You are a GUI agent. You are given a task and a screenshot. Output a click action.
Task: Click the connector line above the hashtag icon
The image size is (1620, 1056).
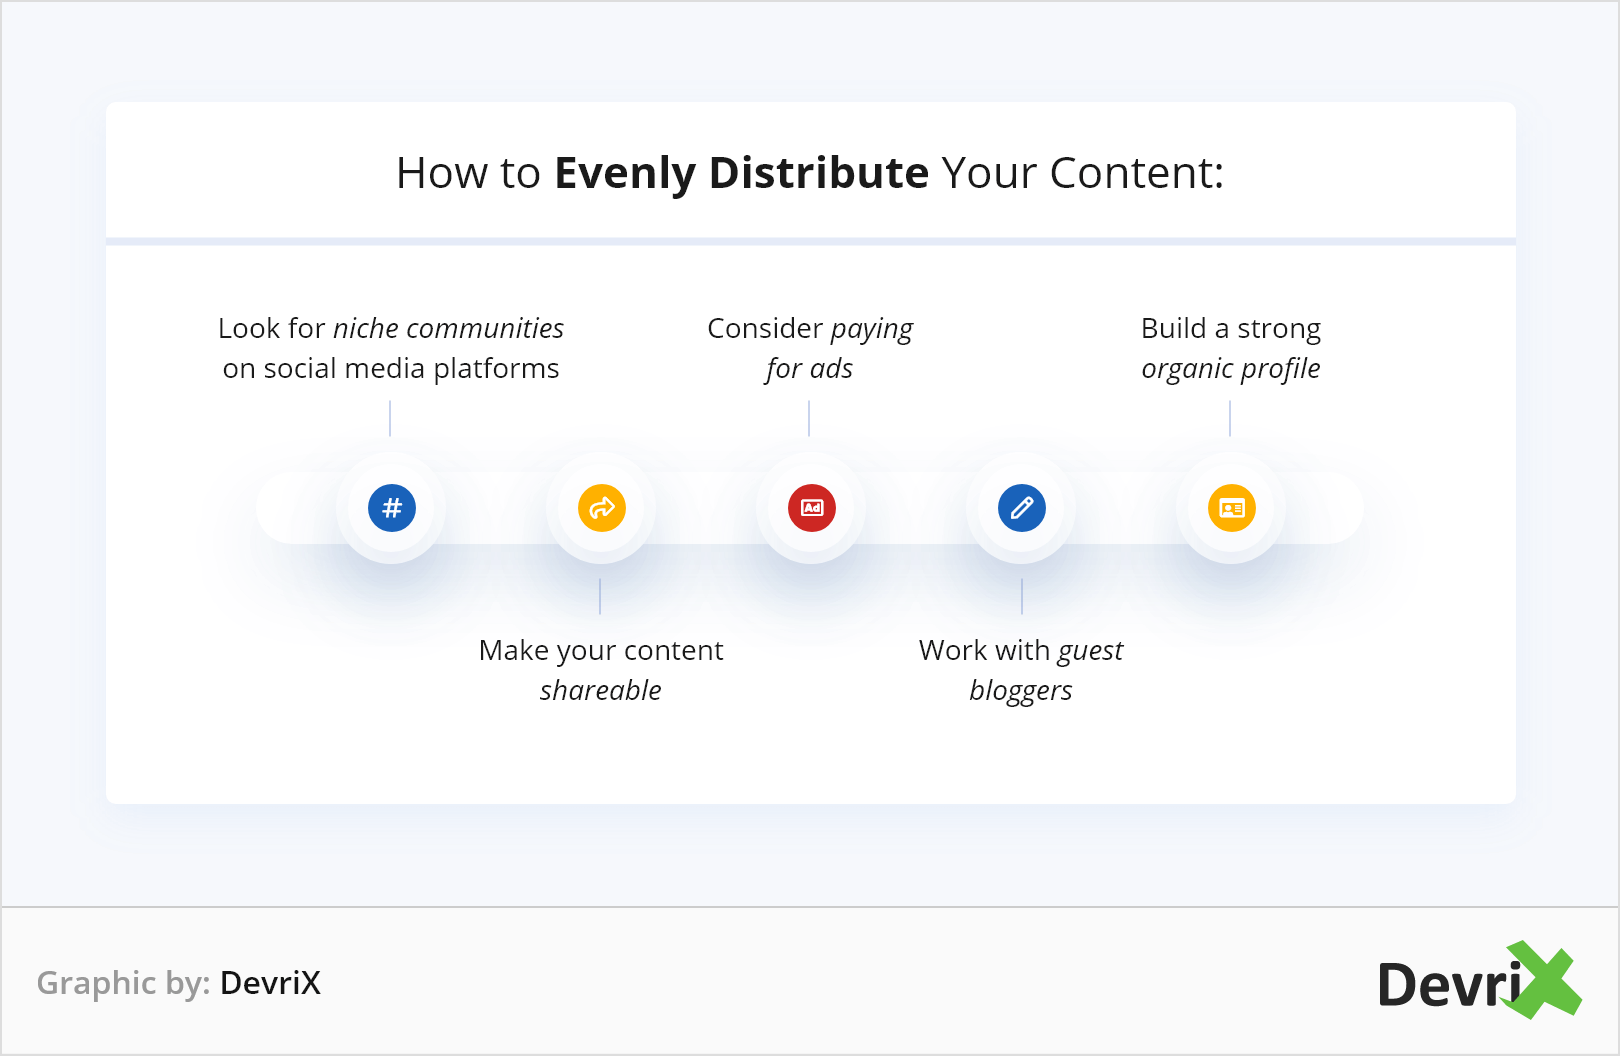click(390, 418)
